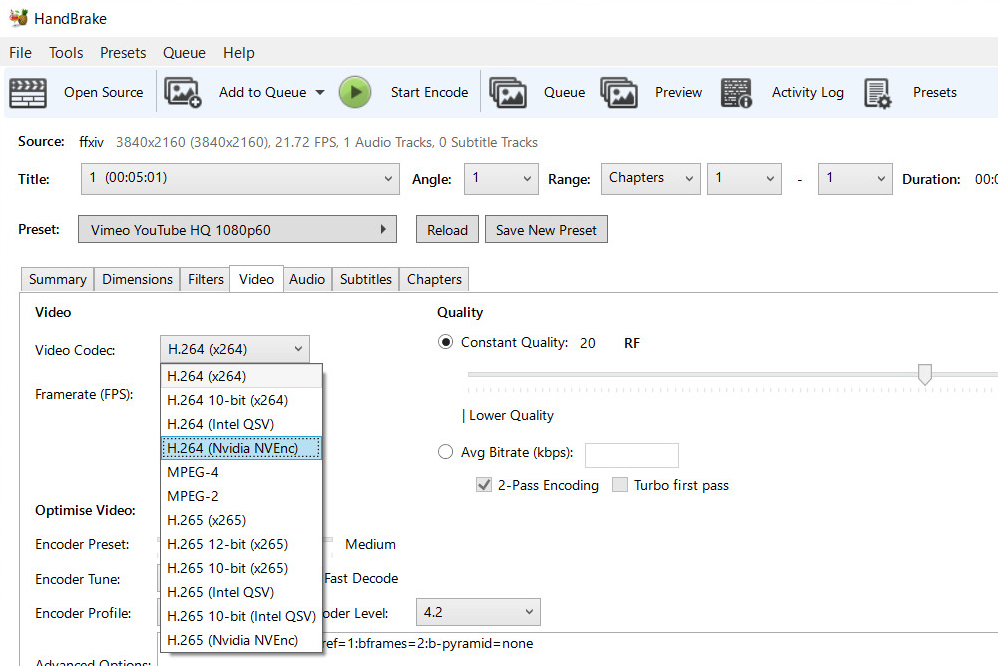Click the Start Encode label

tap(430, 92)
